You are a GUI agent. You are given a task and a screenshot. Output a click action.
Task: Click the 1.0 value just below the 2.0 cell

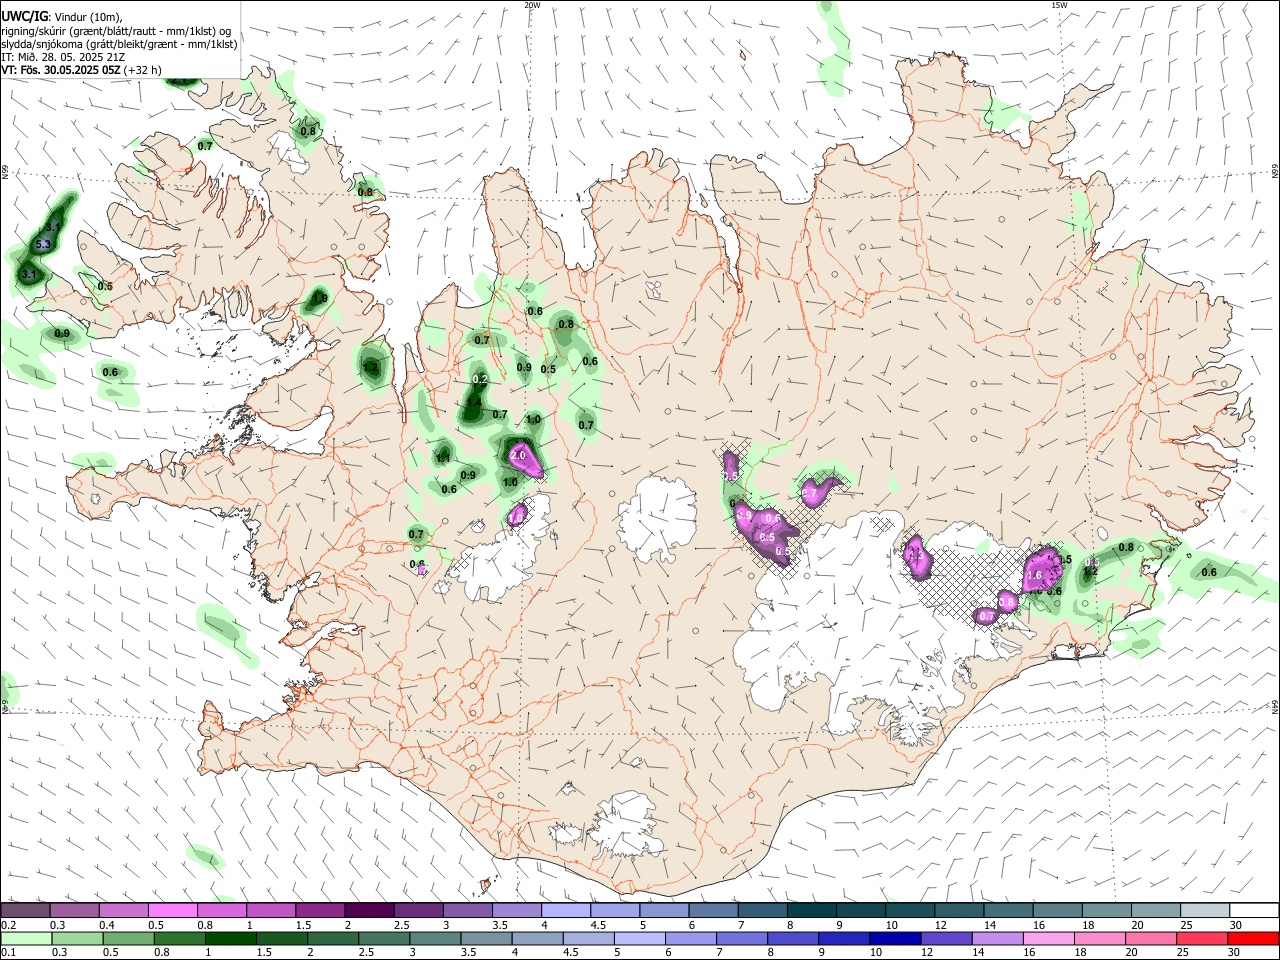510,483
